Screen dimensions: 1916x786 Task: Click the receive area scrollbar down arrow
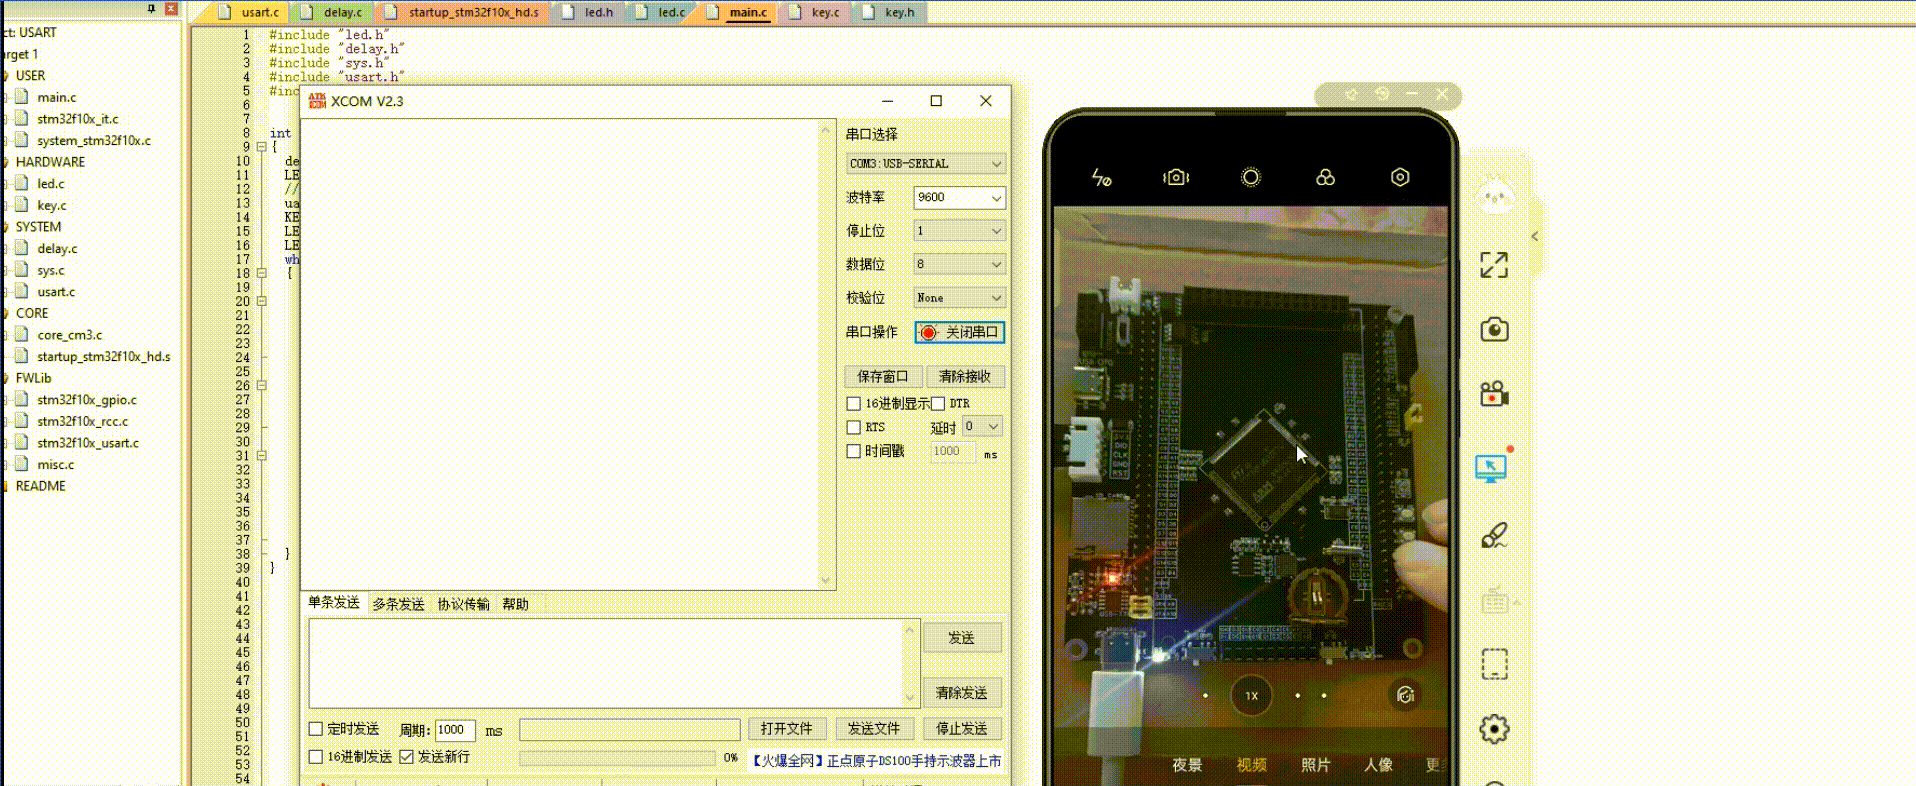[825, 580]
